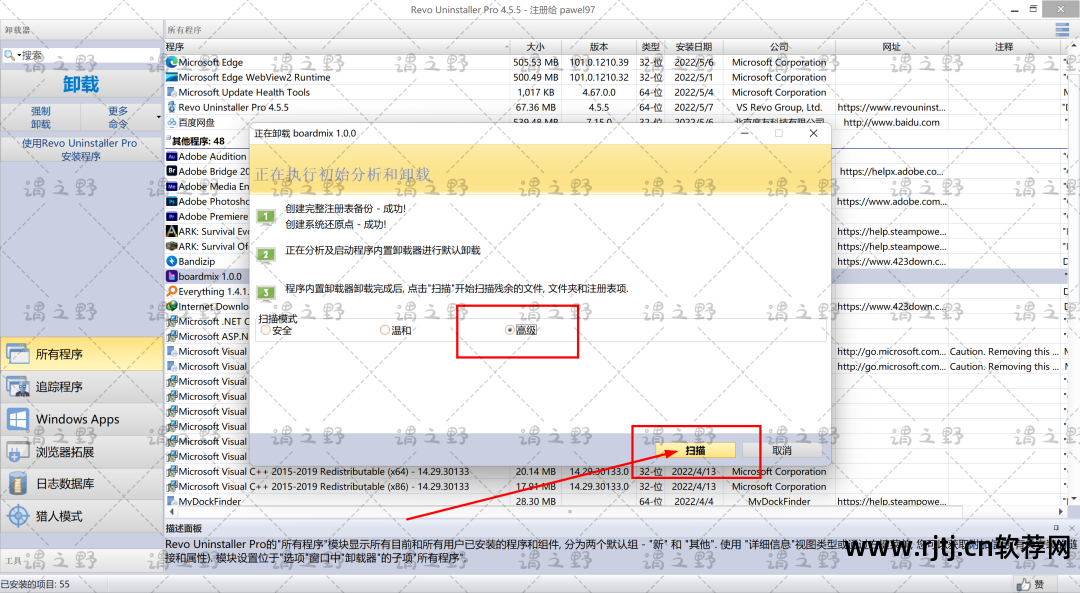The image size is (1080, 593).
Task: Open the view menu icon top right
Action: point(1062,30)
